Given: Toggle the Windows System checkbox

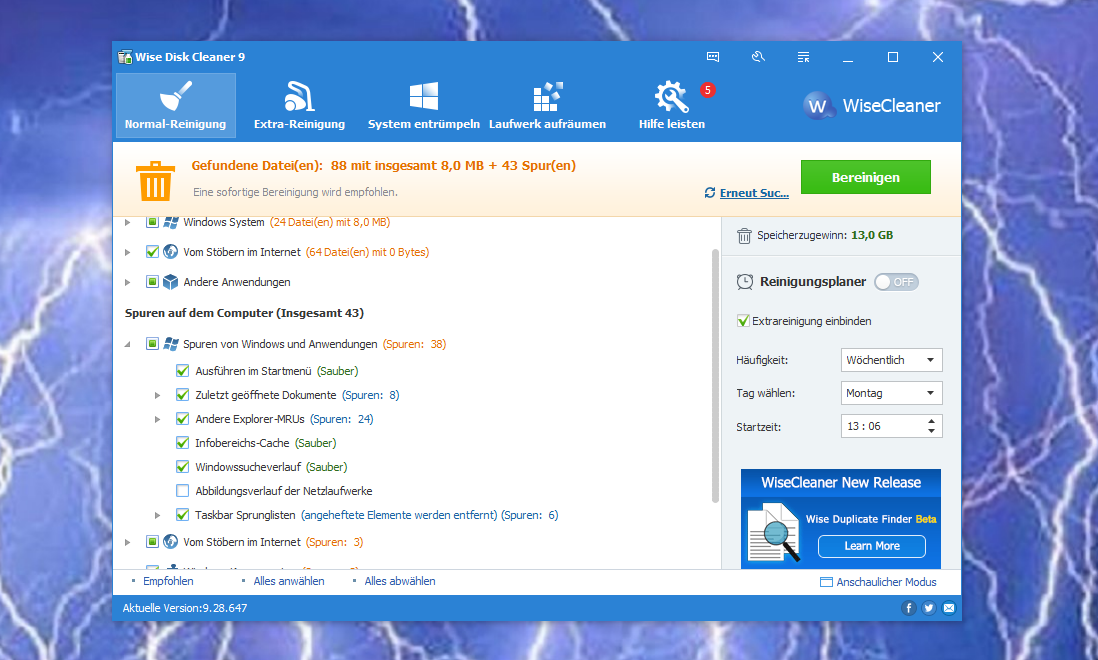Looking at the screenshot, I should coord(153,222).
